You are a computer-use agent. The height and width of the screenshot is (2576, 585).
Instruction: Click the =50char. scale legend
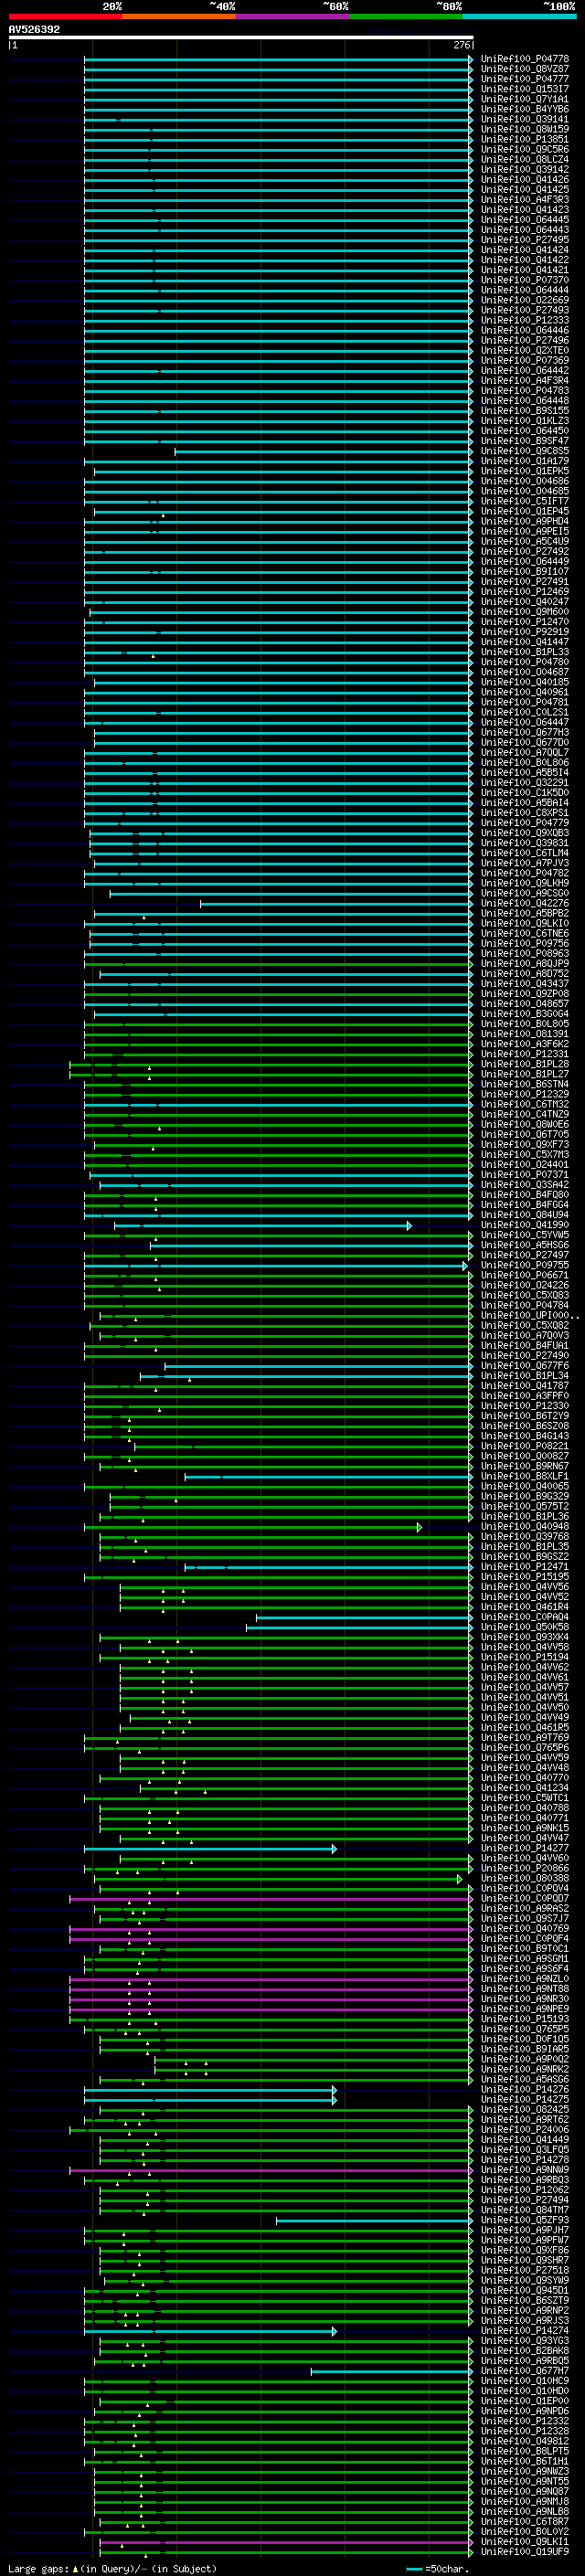point(437,2568)
